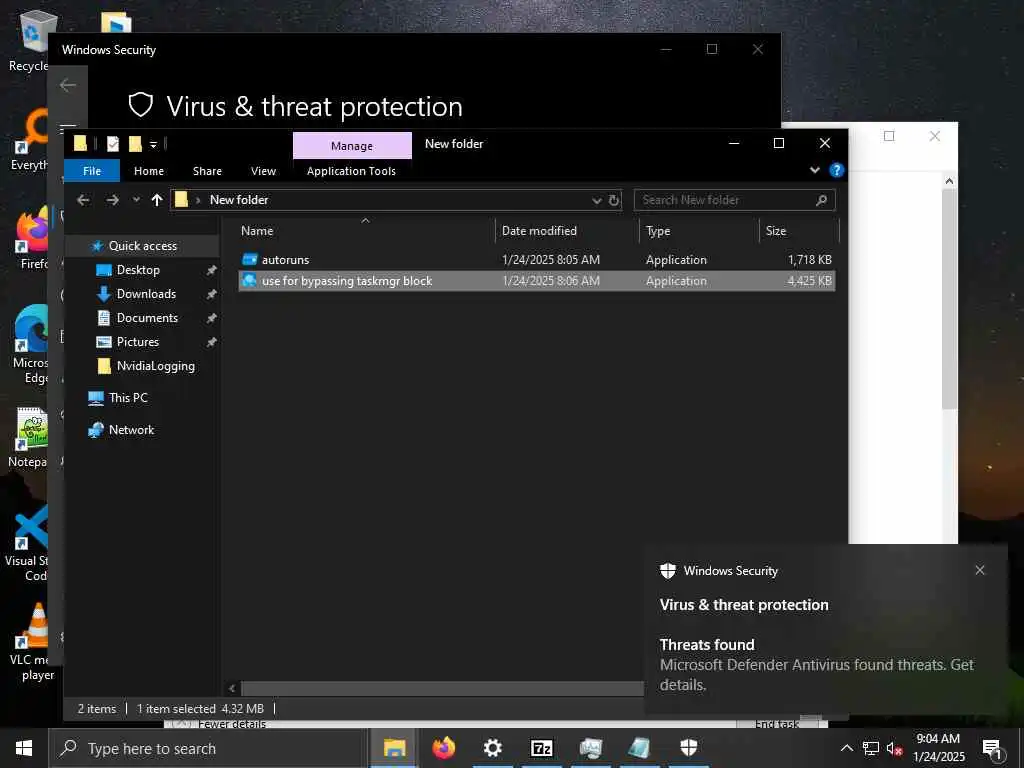Dismiss the Windows Security notification
This screenshot has height=768, width=1024.
click(x=980, y=570)
